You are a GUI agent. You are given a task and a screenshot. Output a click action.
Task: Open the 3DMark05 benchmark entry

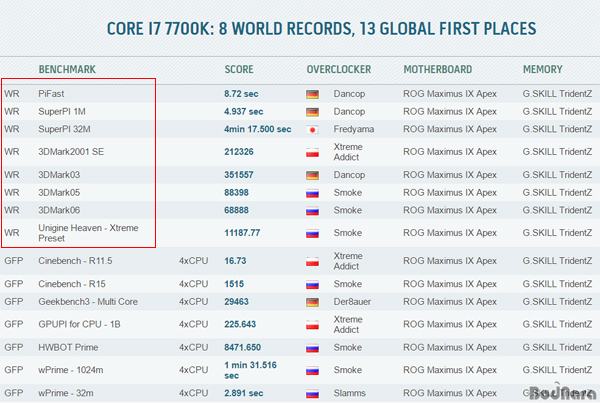(59, 193)
